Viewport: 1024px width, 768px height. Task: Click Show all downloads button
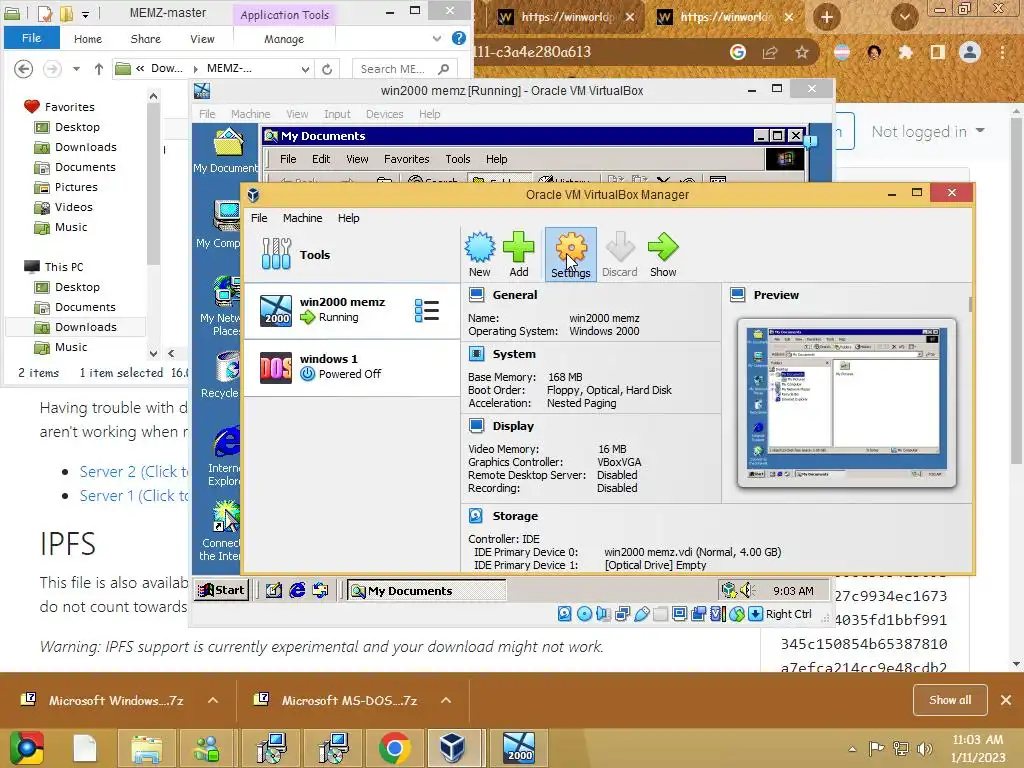(950, 700)
